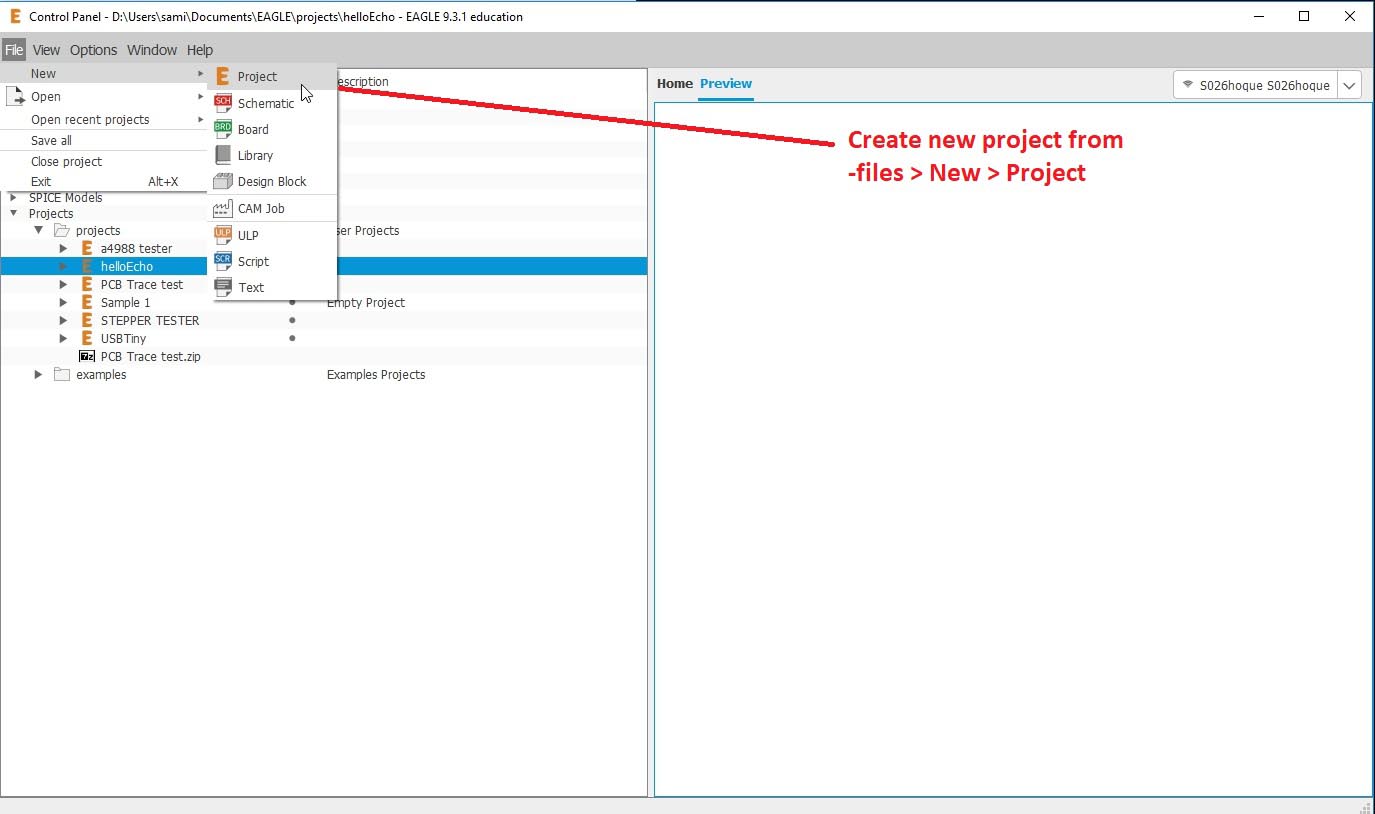Click the CAM Job factory icon
Viewport: 1375px width, 814px height.
[x=222, y=208]
